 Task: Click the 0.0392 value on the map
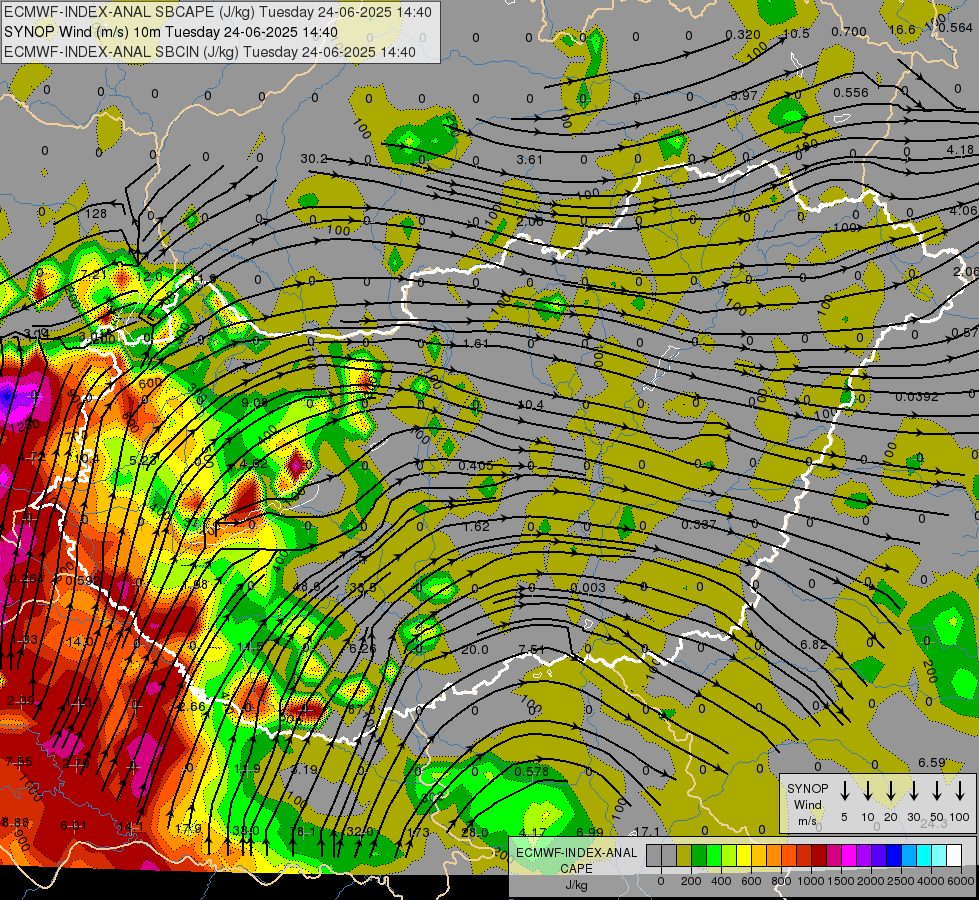[x=917, y=397]
